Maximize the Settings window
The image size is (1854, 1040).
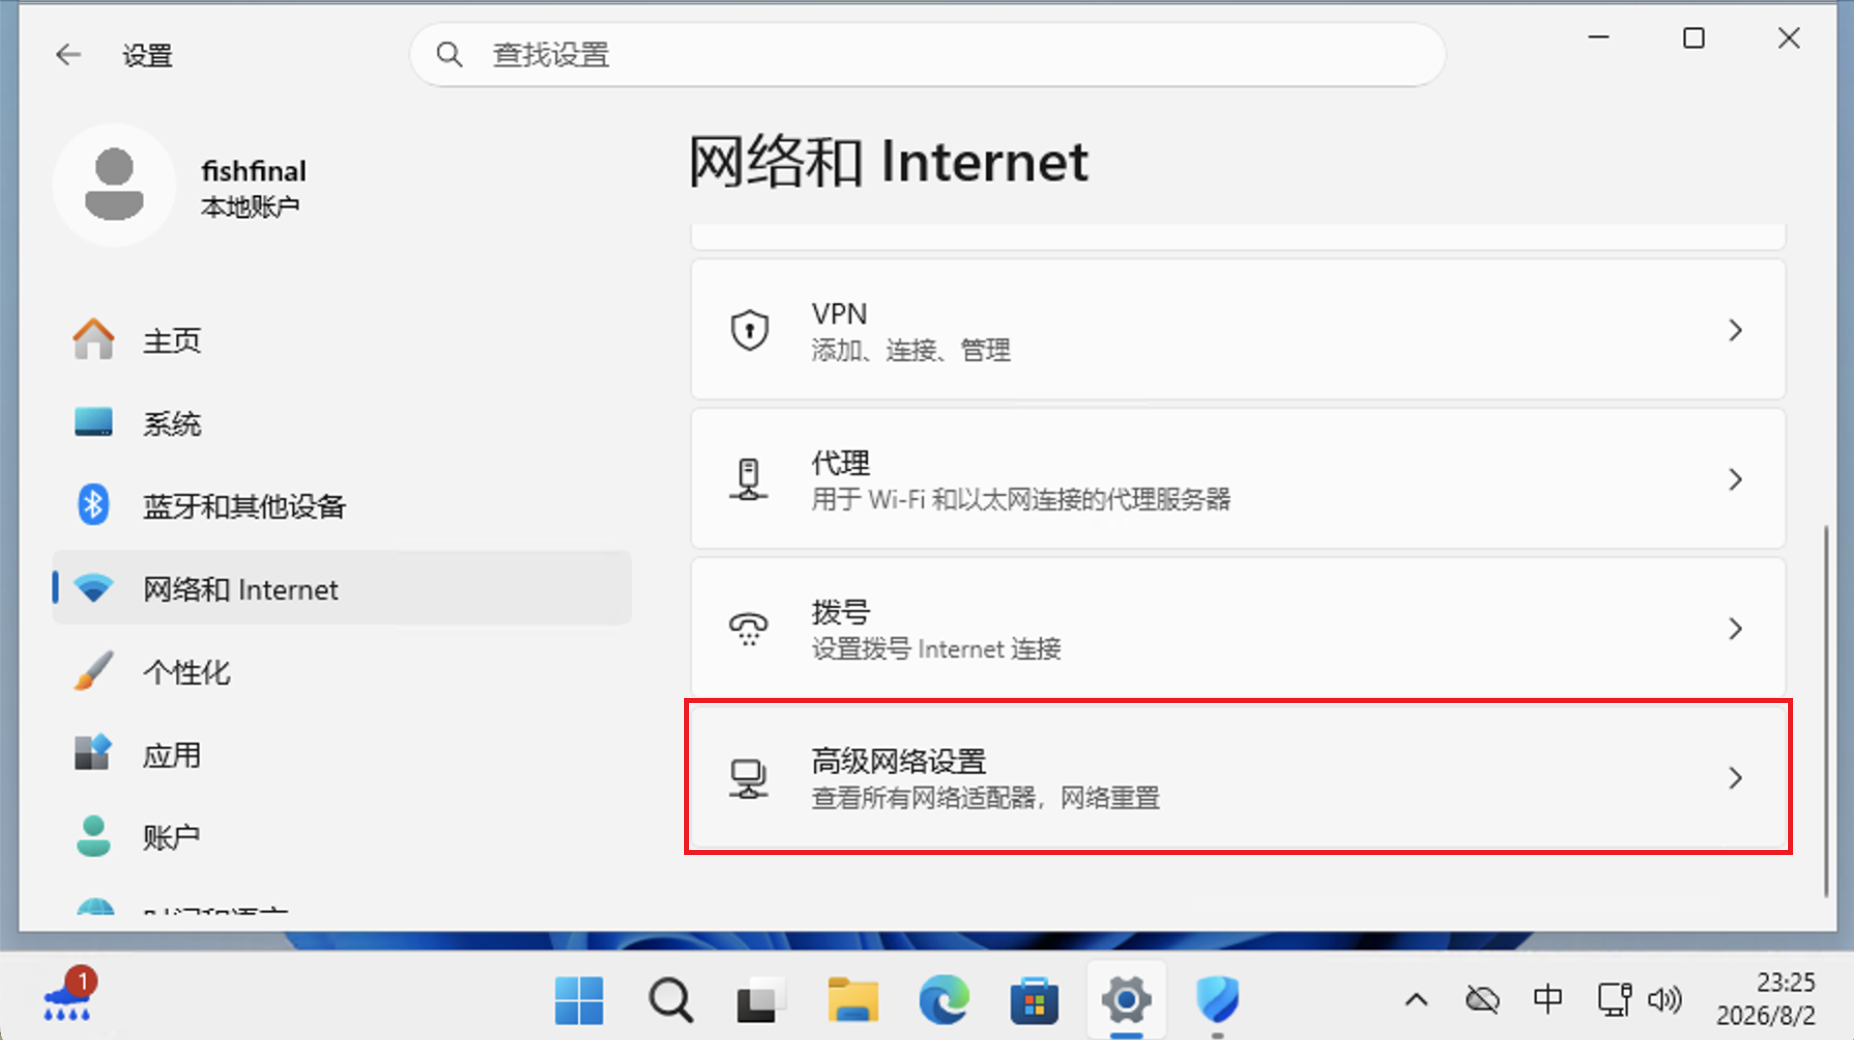(x=1694, y=38)
